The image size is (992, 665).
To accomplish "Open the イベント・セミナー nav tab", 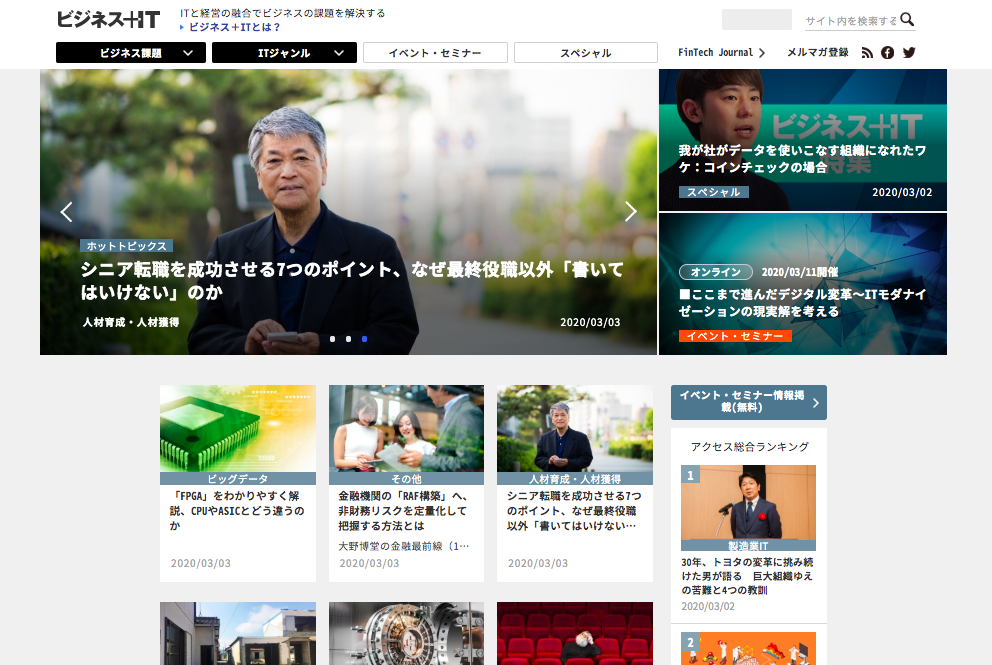I will coord(435,53).
